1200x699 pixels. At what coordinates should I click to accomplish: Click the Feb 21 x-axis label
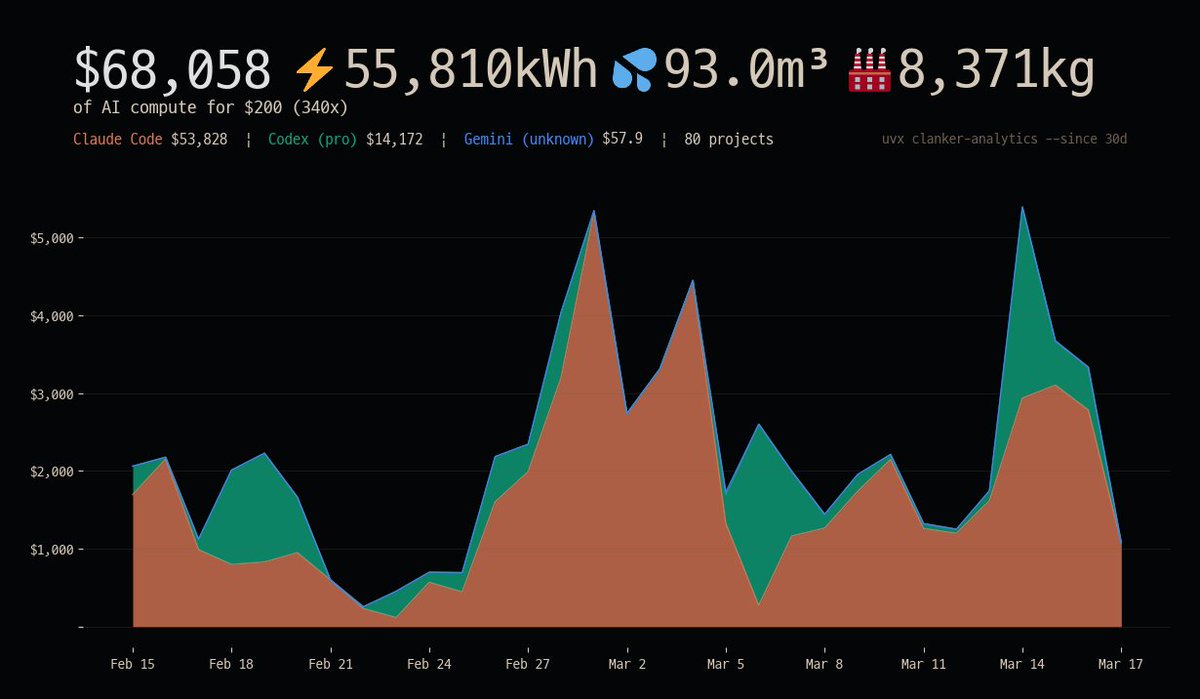(x=330, y=663)
